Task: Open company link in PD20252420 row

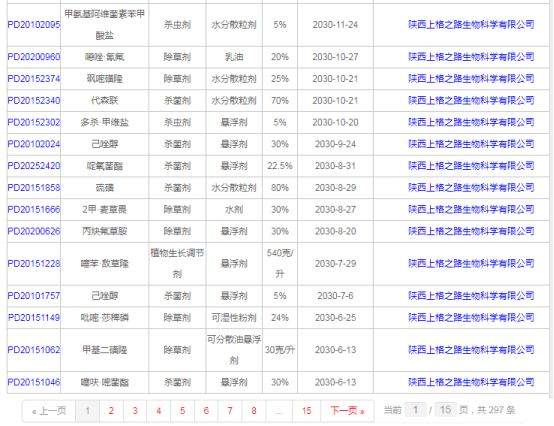Action: pyautogui.click(x=471, y=166)
